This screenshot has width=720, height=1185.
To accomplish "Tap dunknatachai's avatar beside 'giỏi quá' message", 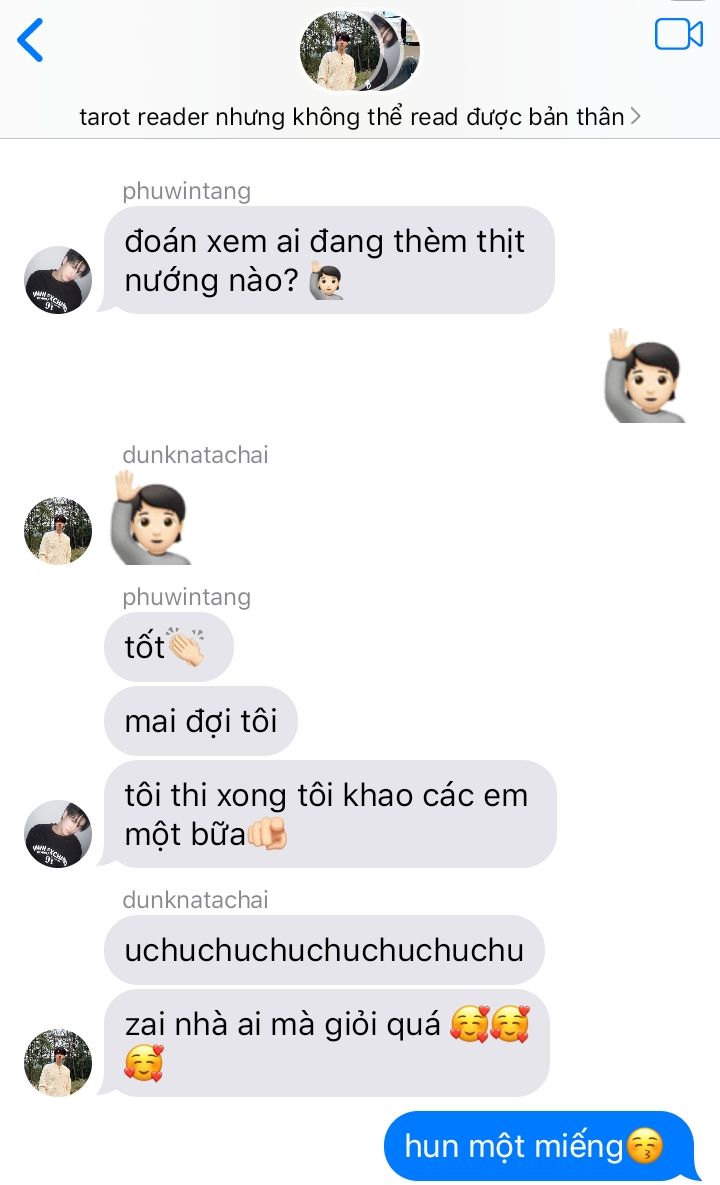I will point(58,1063).
